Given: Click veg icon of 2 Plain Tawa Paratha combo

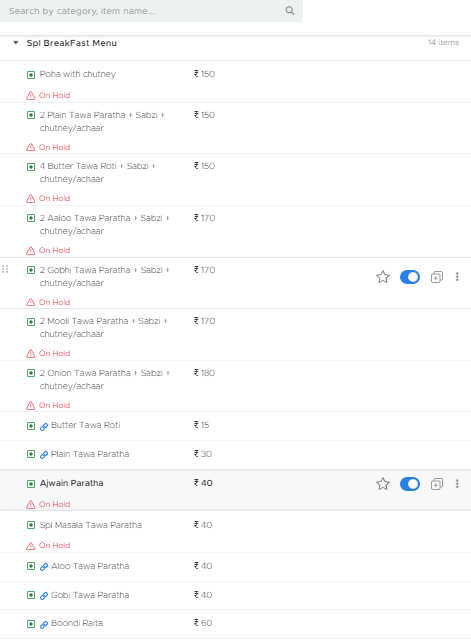Looking at the screenshot, I should 31,115.
